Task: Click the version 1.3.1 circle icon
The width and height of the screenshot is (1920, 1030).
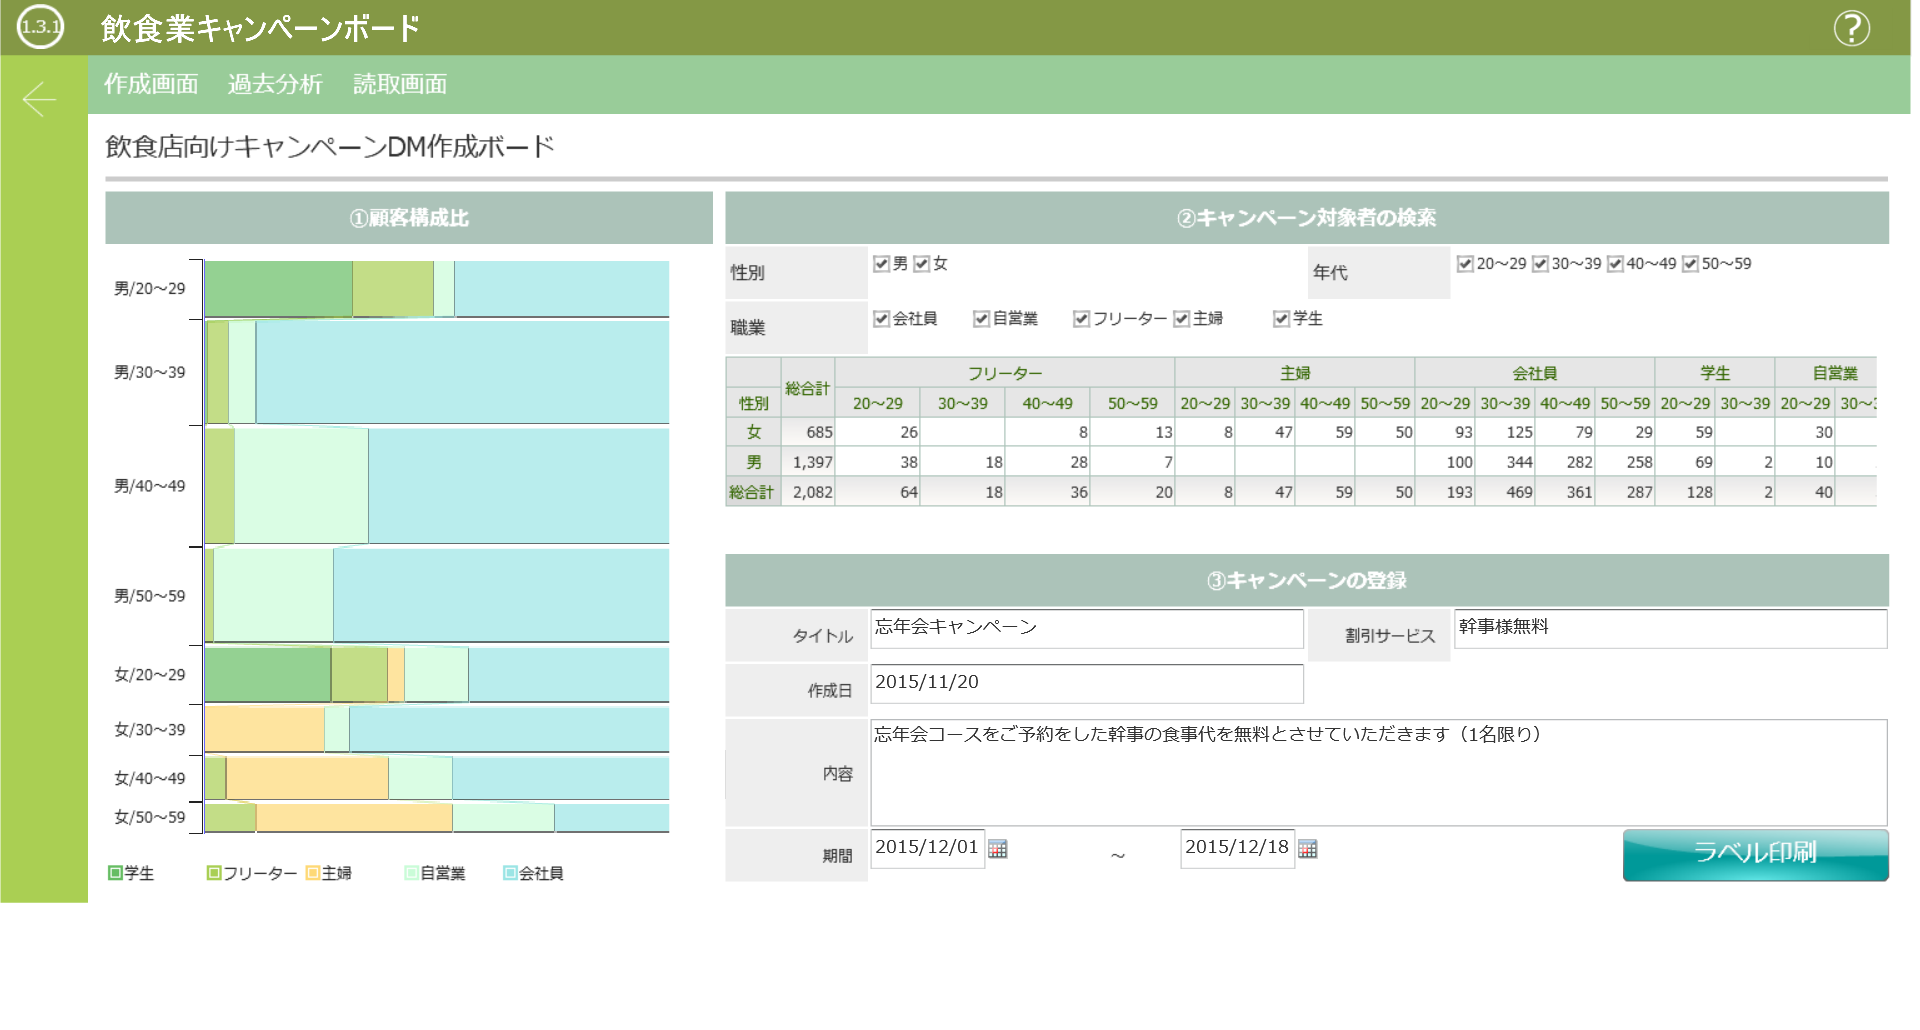Action: point(41,27)
